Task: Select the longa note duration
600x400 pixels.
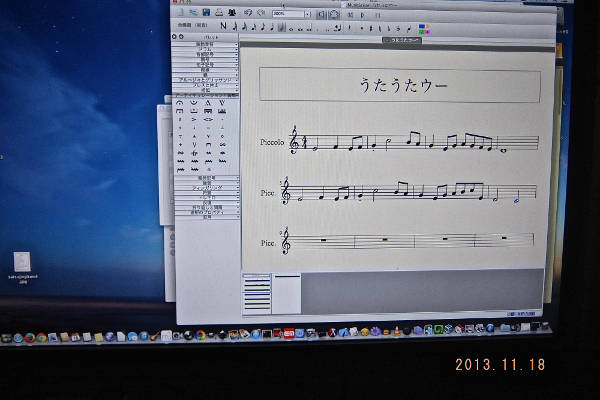Action: click(309, 28)
